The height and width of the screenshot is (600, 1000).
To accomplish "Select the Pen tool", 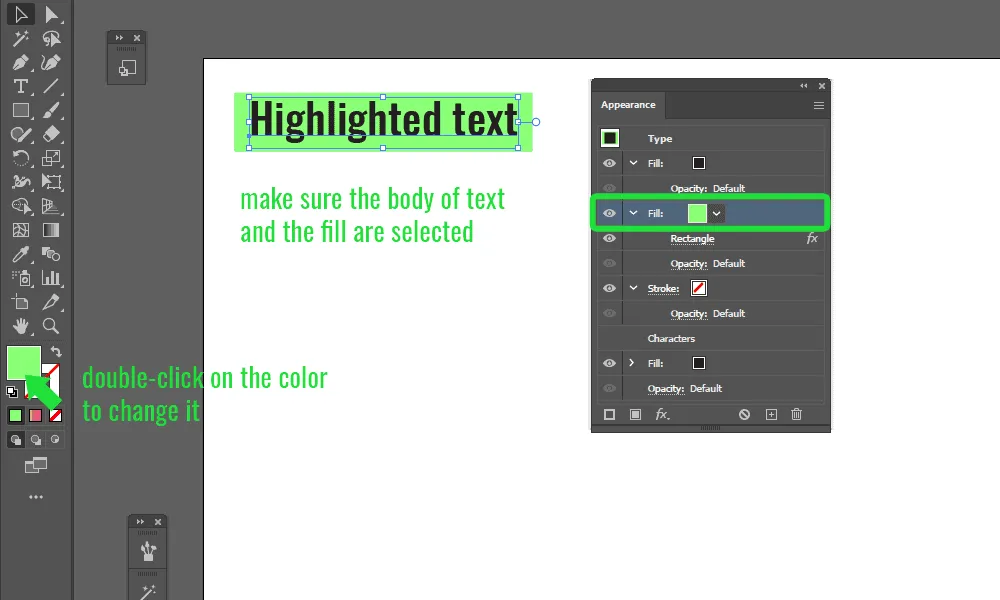I will pos(20,62).
